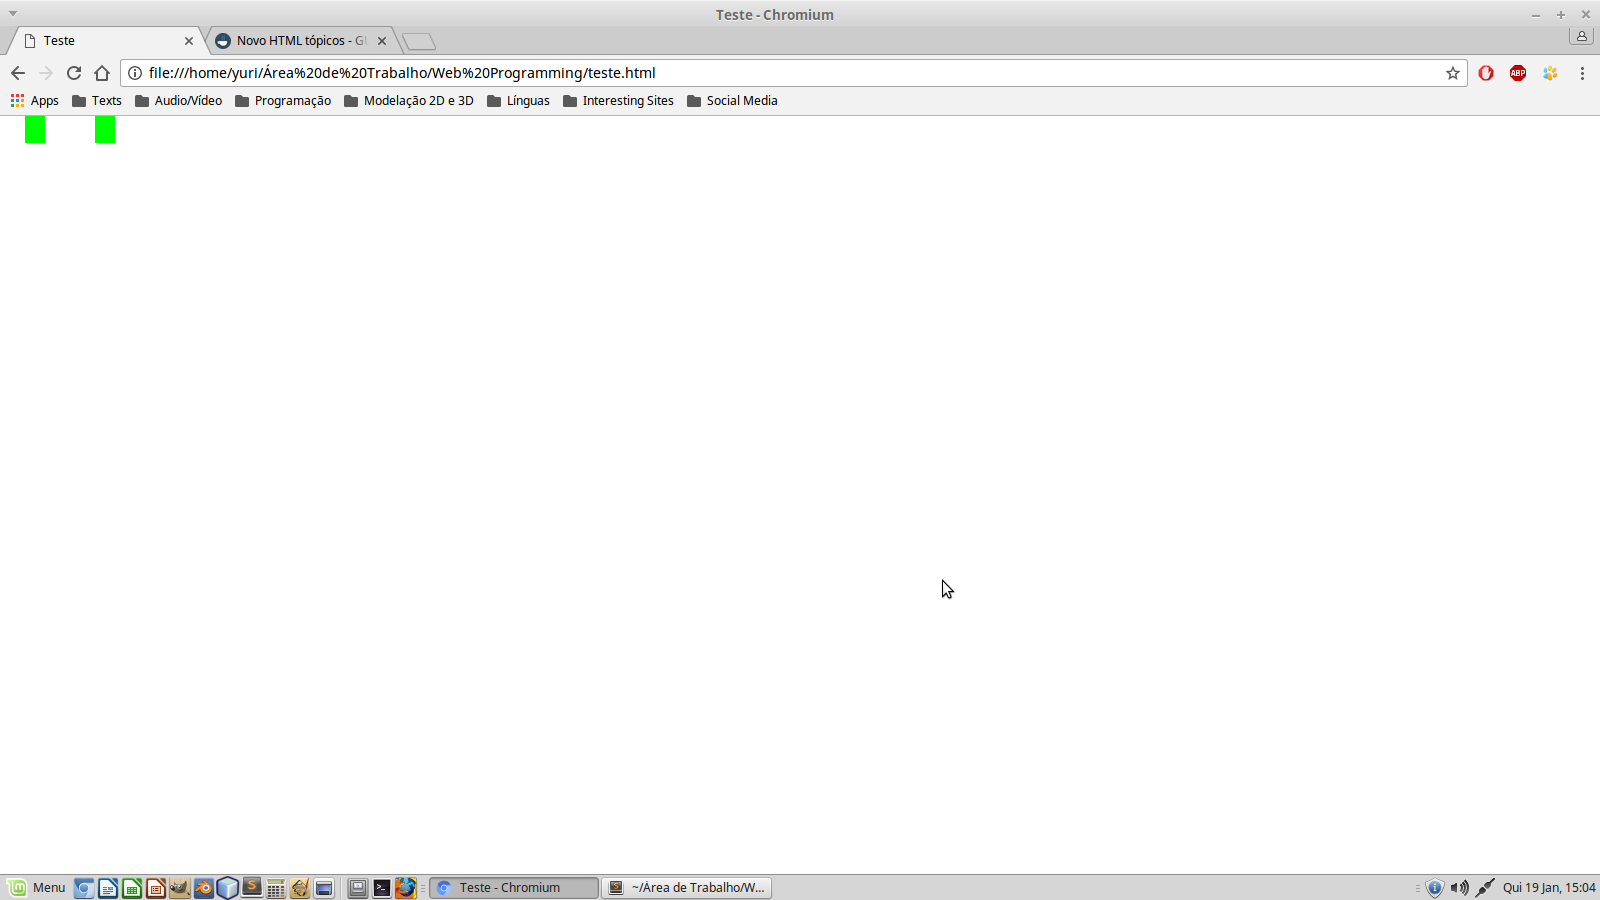The height and width of the screenshot is (900, 1600).
Task: Launch the terminal from the panel
Action: point(382,888)
